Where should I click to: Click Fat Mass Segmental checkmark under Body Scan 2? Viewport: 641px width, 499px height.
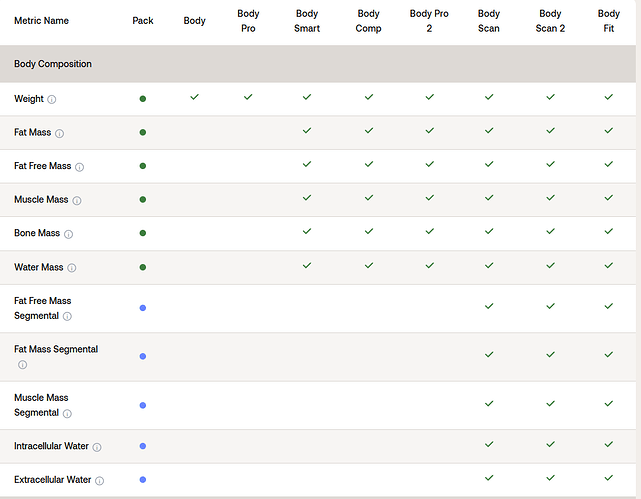551,354
